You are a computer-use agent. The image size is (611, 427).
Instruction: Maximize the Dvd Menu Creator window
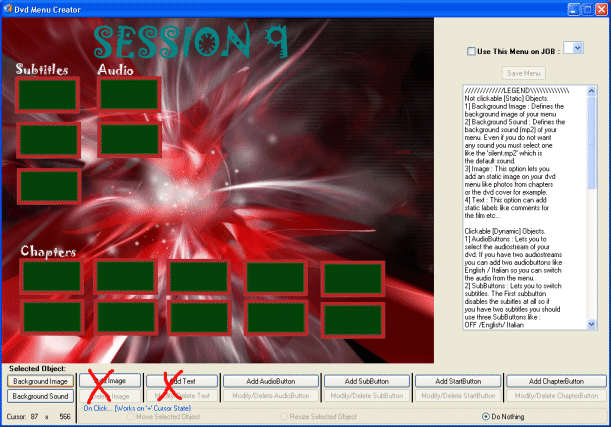point(588,9)
